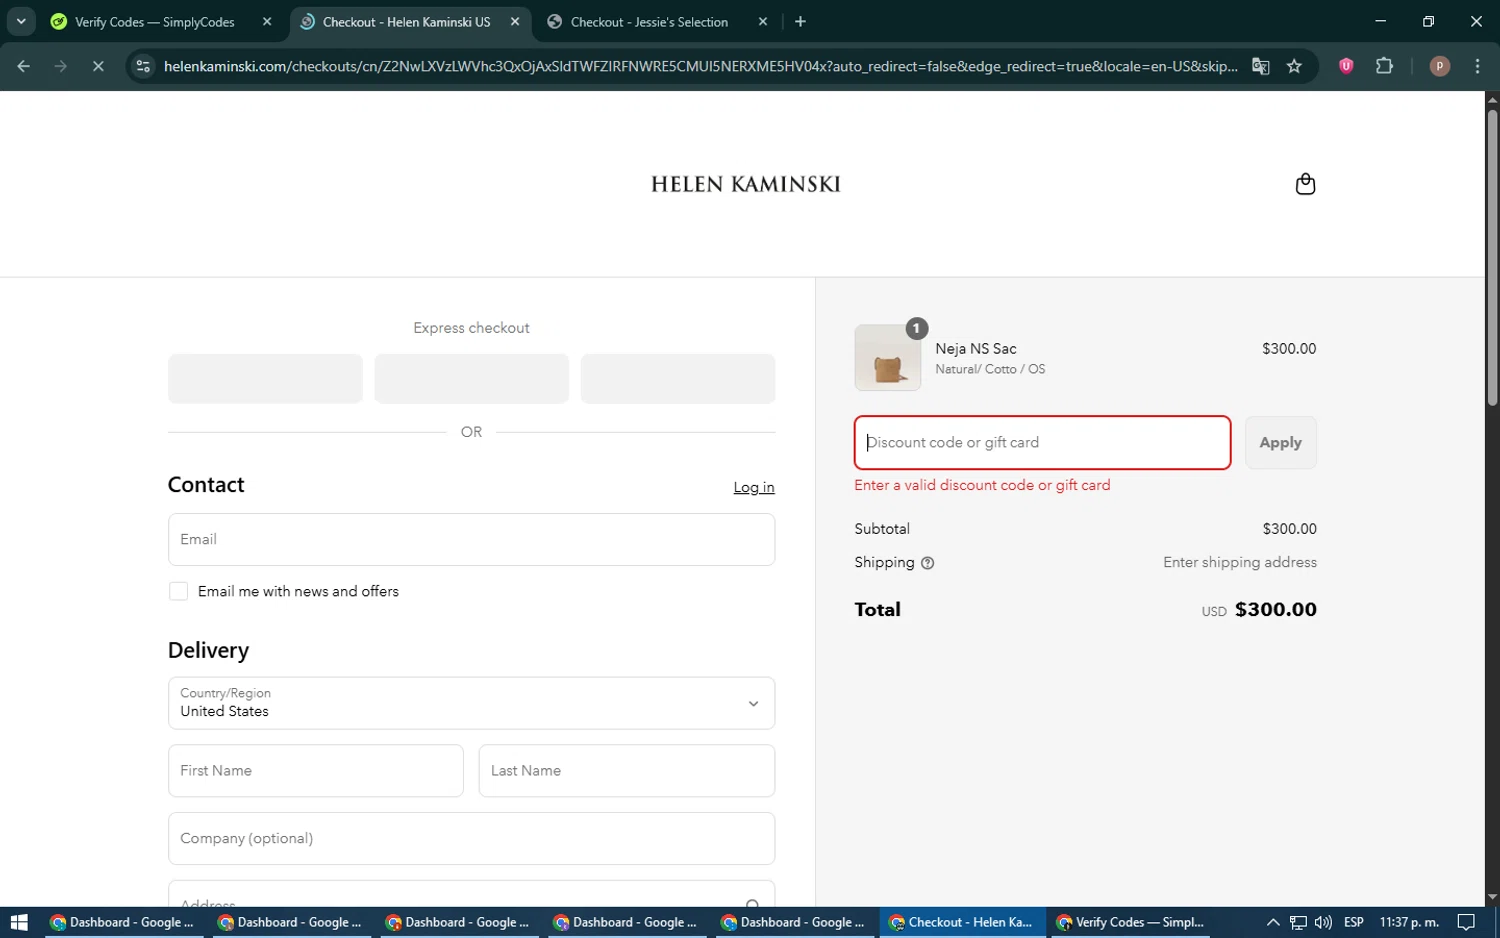The height and width of the screenshot is (938, 1500).
Task: Close the Verify Codes tab
Action: (x=267, y=21)
